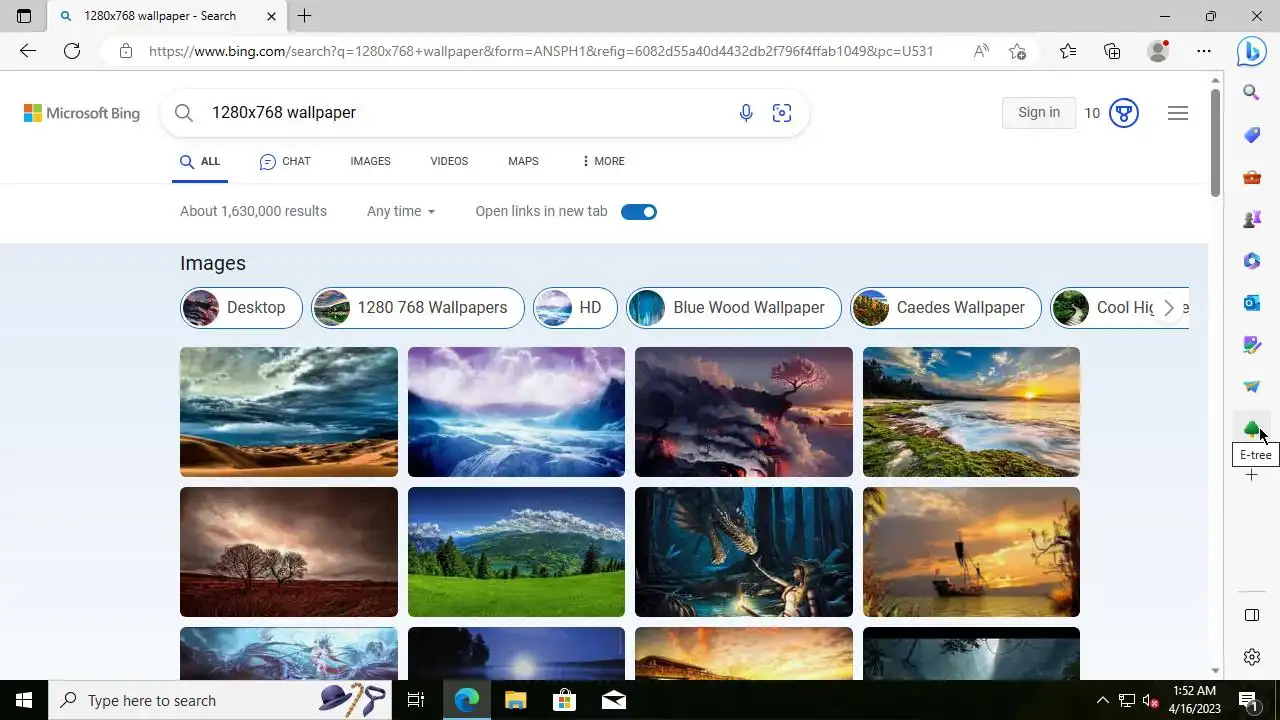The width and height of the screenshot is (1280, 720).
Task: Open the purple glacier mountains thumbnail
Action: click(x=516, y=412)
